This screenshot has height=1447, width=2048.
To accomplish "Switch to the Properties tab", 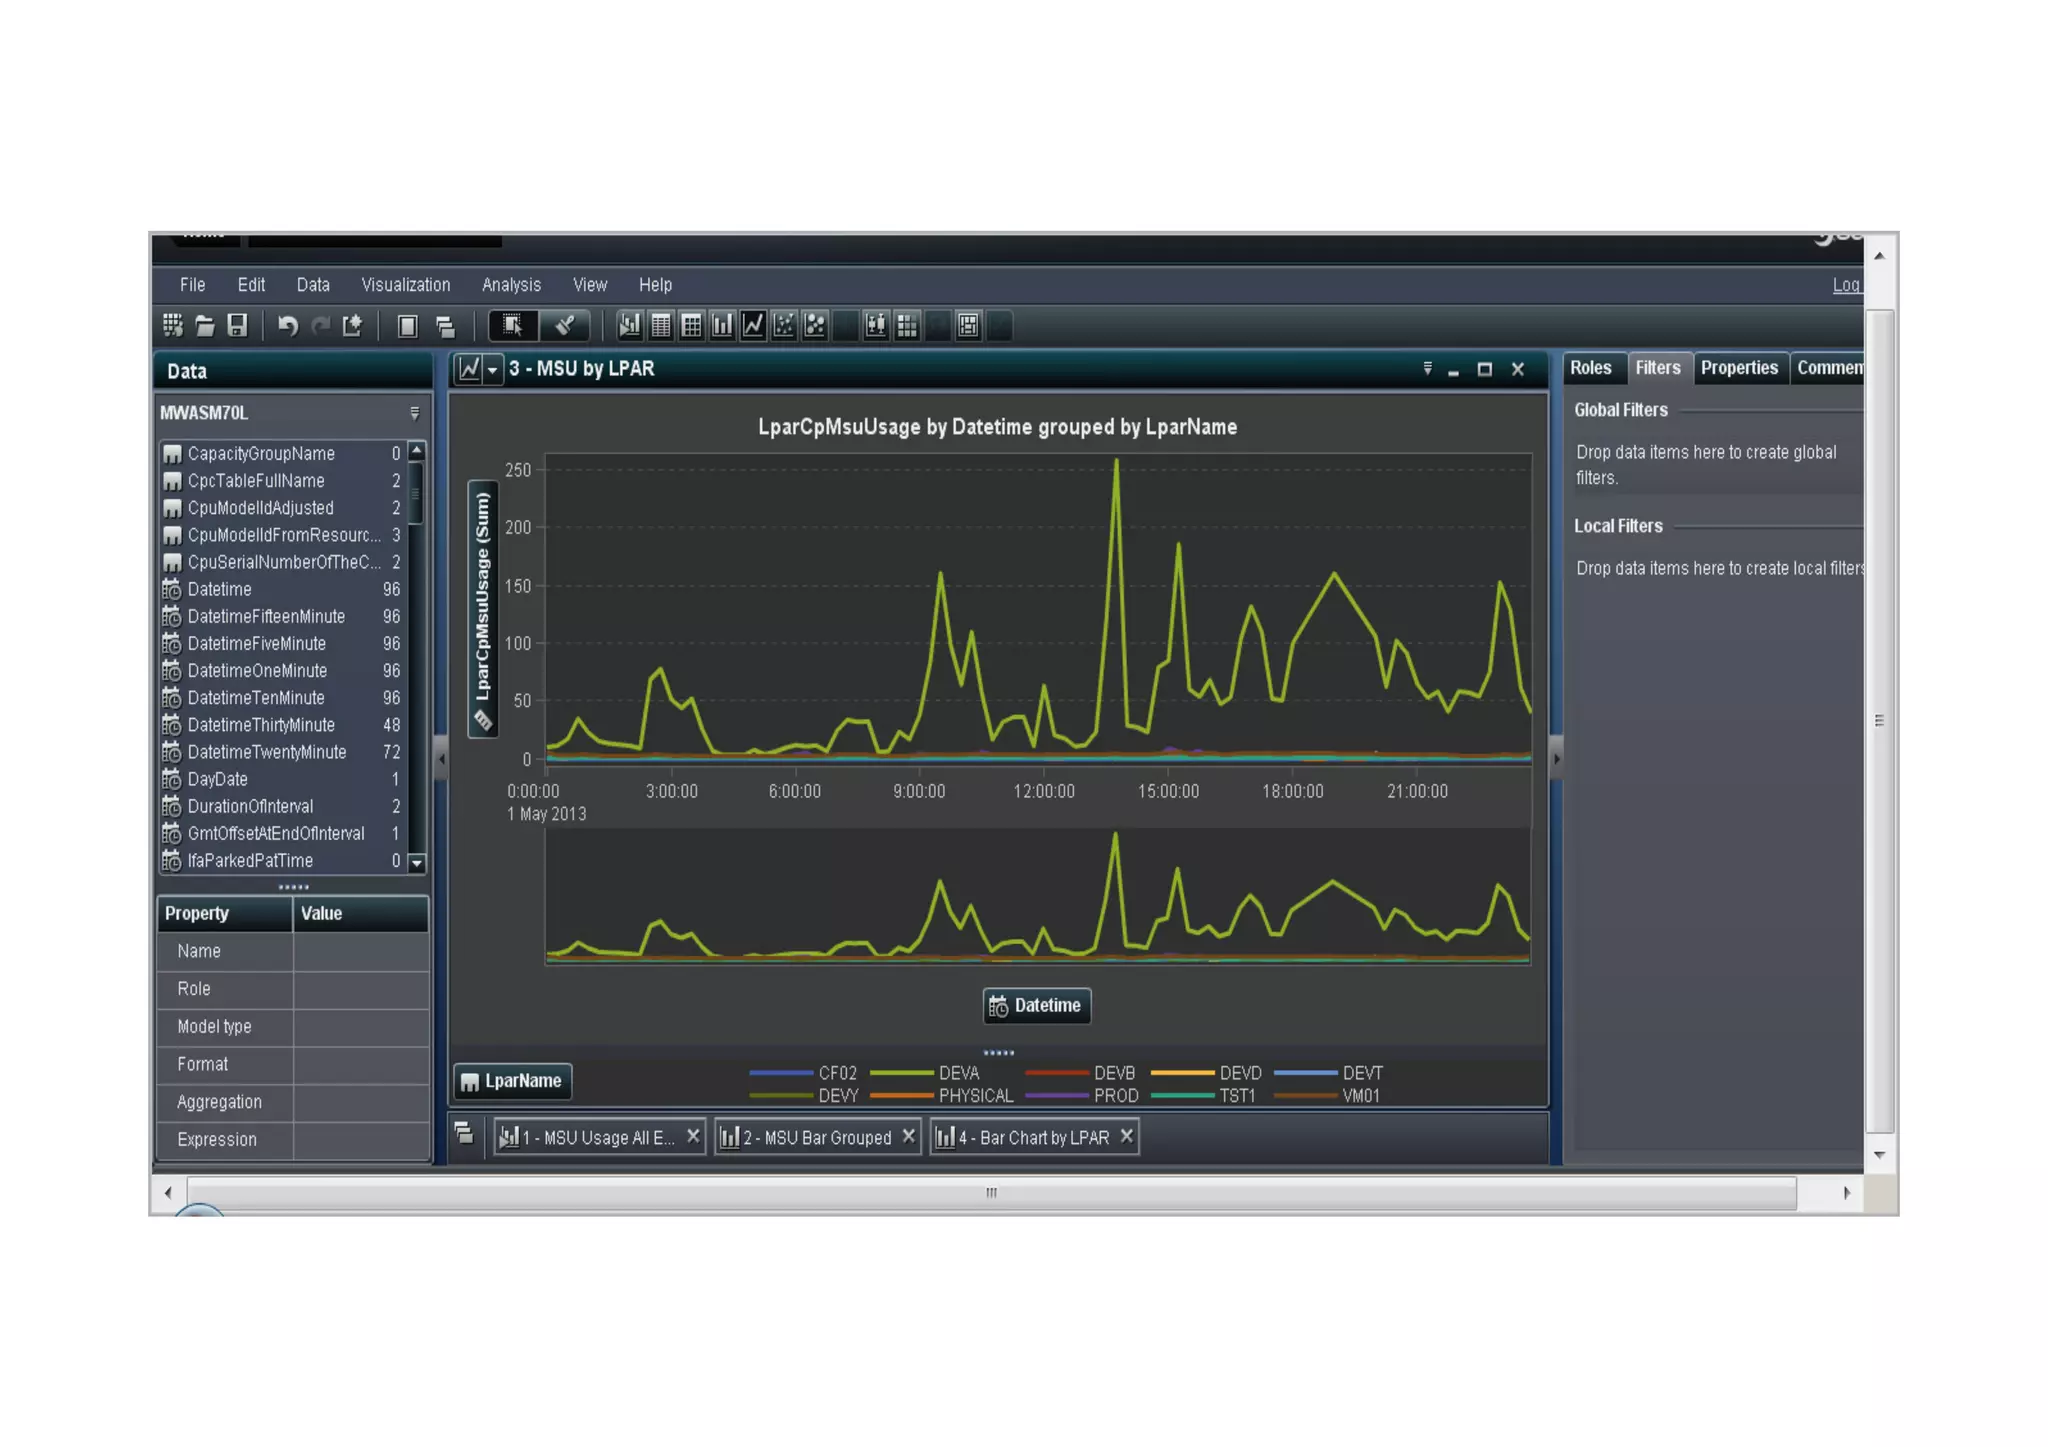I will click(1738, 368).
